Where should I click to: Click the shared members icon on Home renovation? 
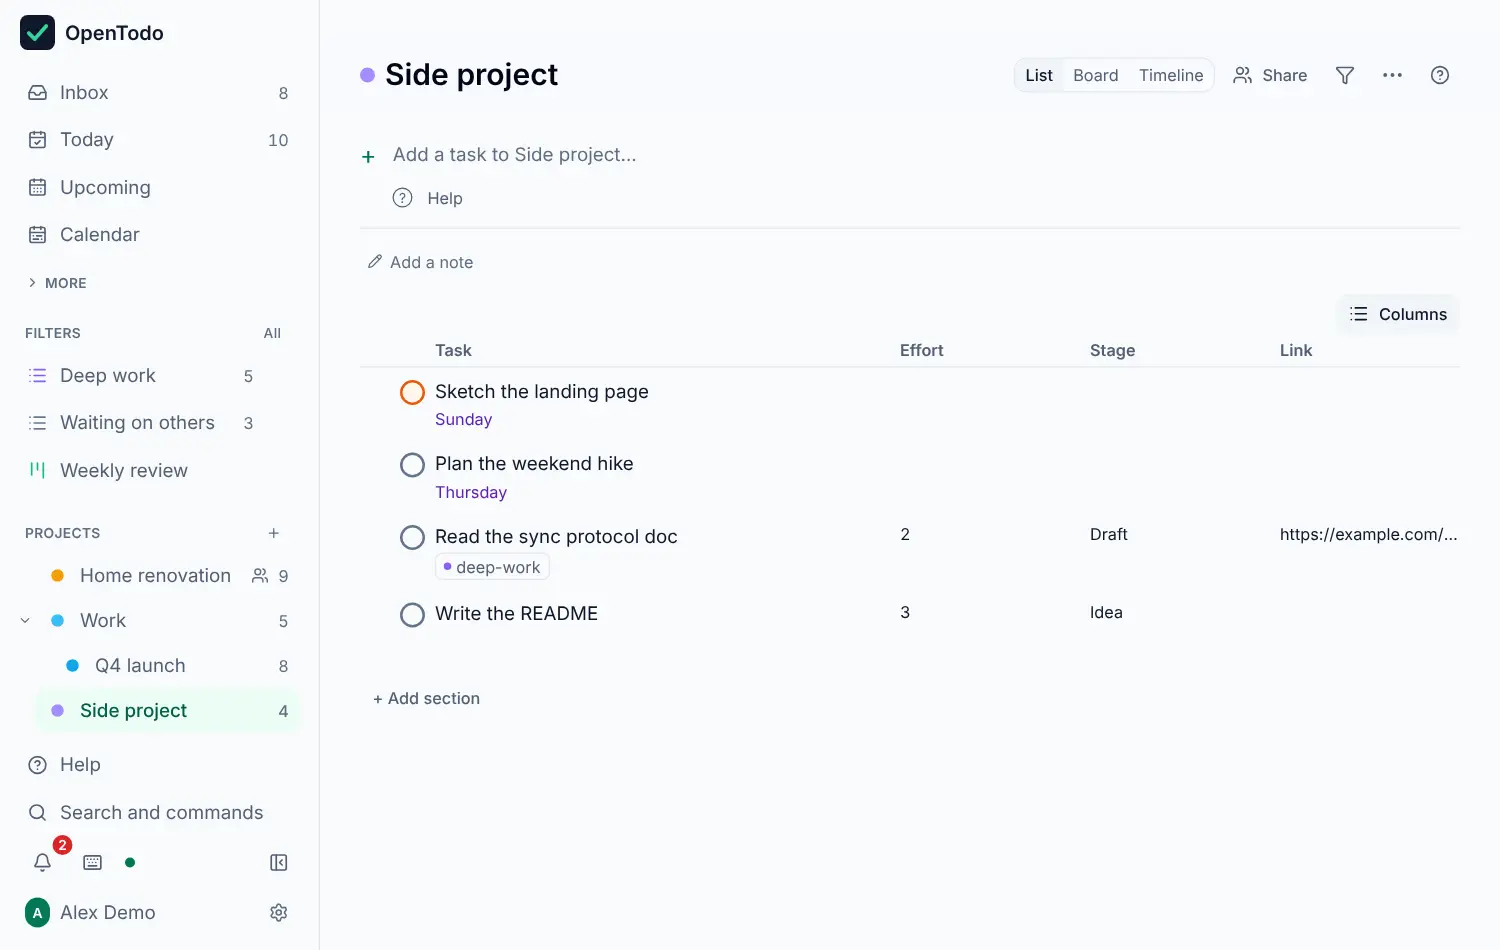(260, 576)
